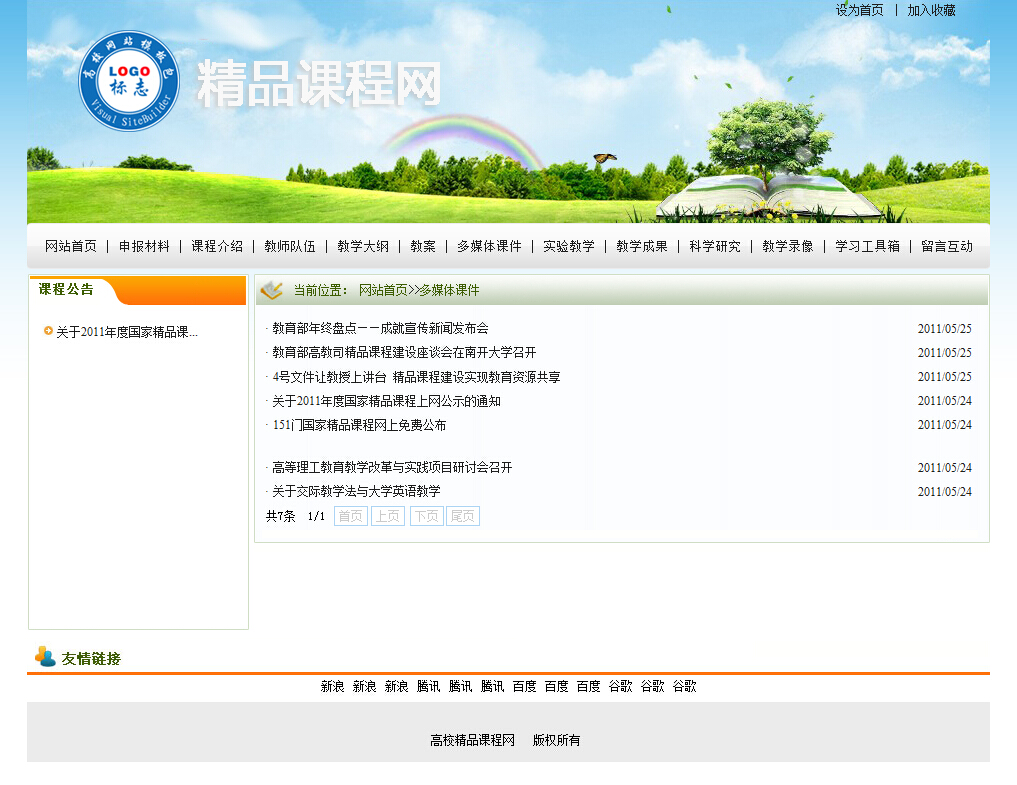Open the sidebar notice 关于2011年度国家精品课...
The height and width of the screenshot is (785, 1017).
pyautogui.click(x=127, y=332)
